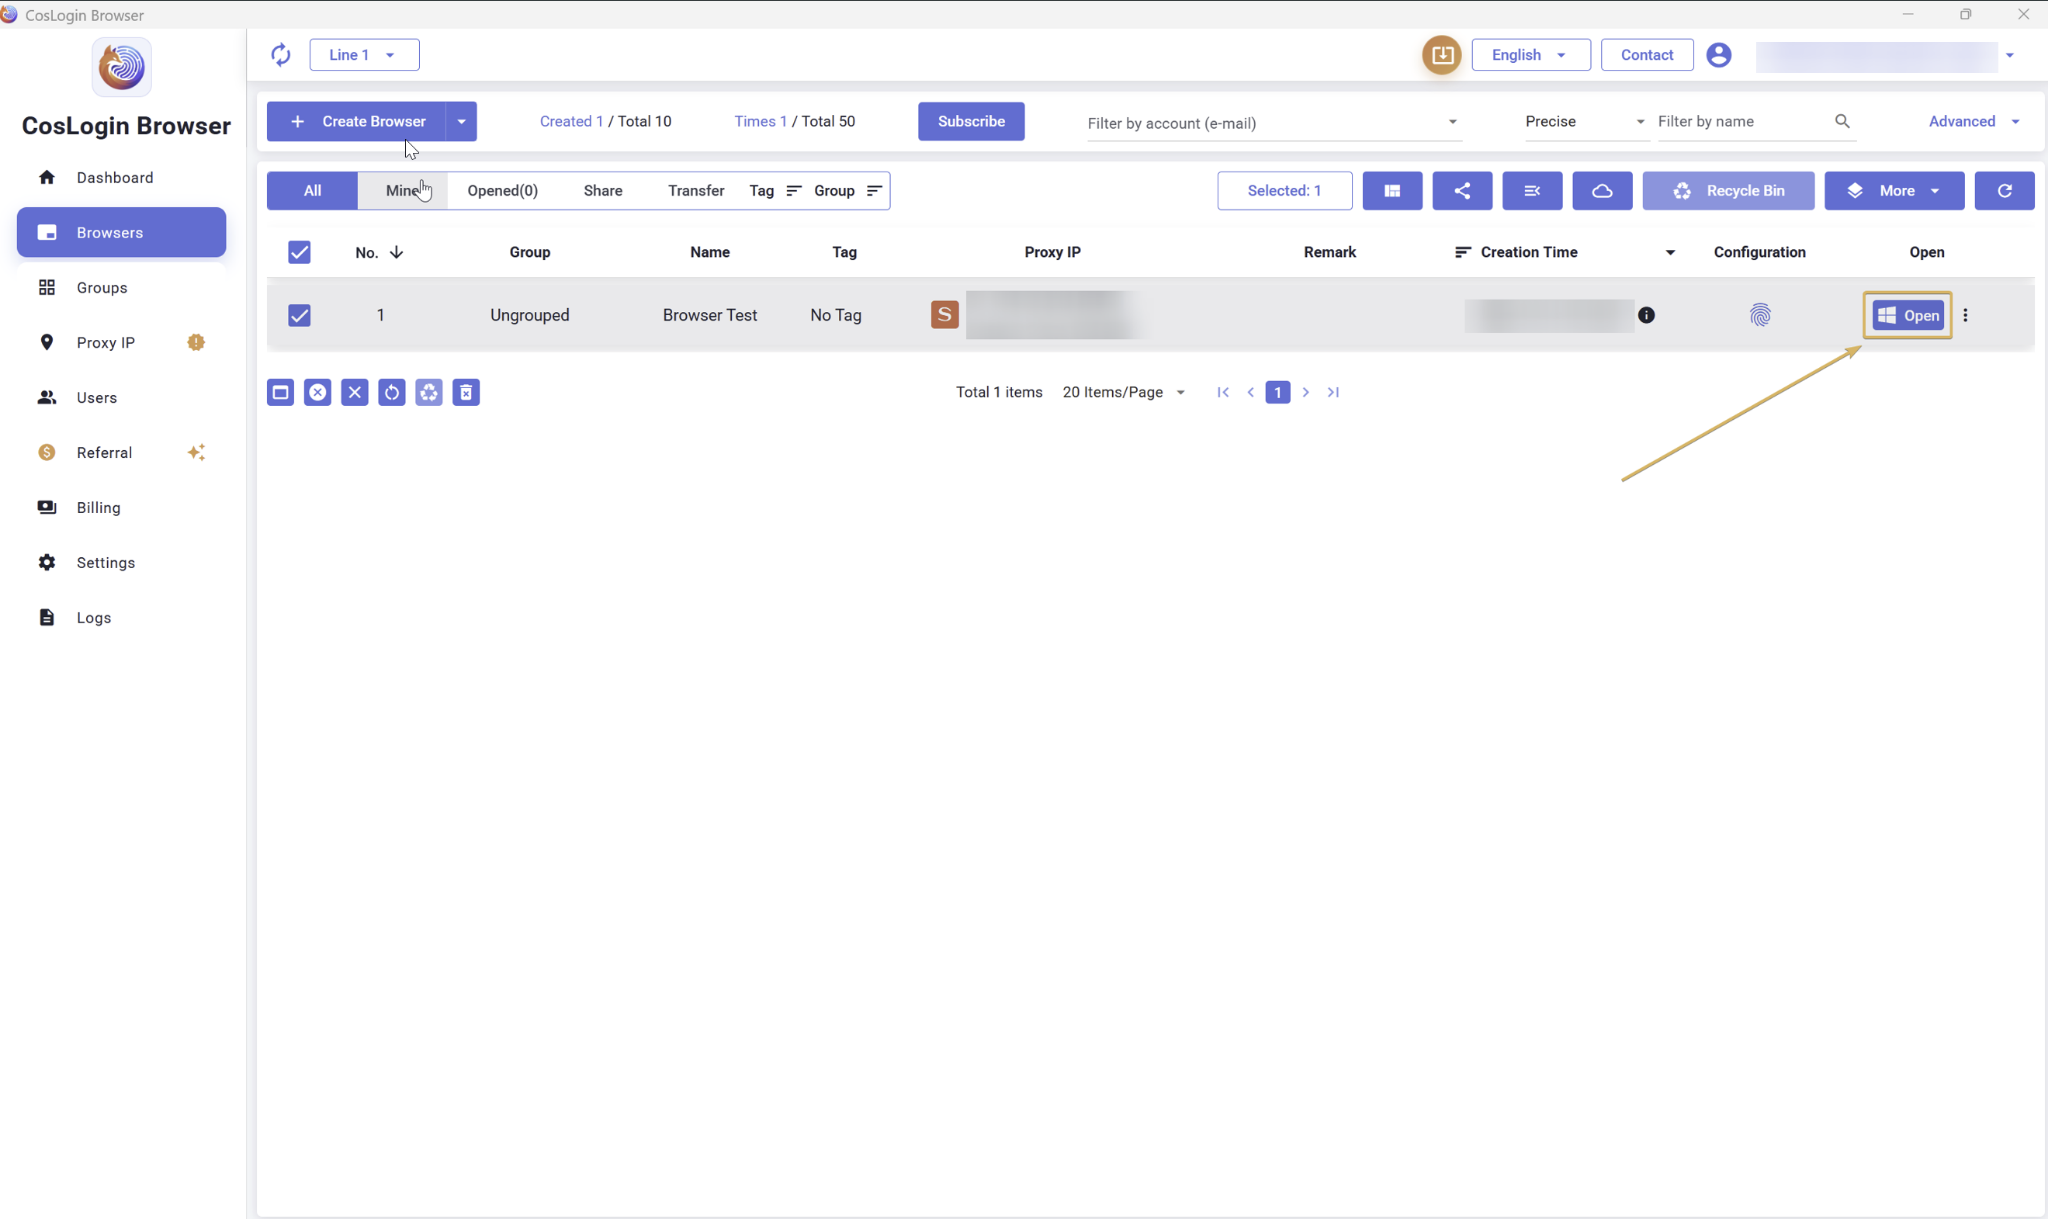Click the circled X batch icon
The width and height of the screenshot is (2048, 1219).
[x=317, y=393]
